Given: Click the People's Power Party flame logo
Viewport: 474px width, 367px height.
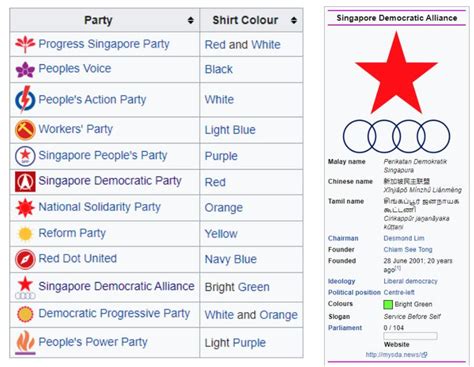Looking at the screenshot, I should click(25, 342).
